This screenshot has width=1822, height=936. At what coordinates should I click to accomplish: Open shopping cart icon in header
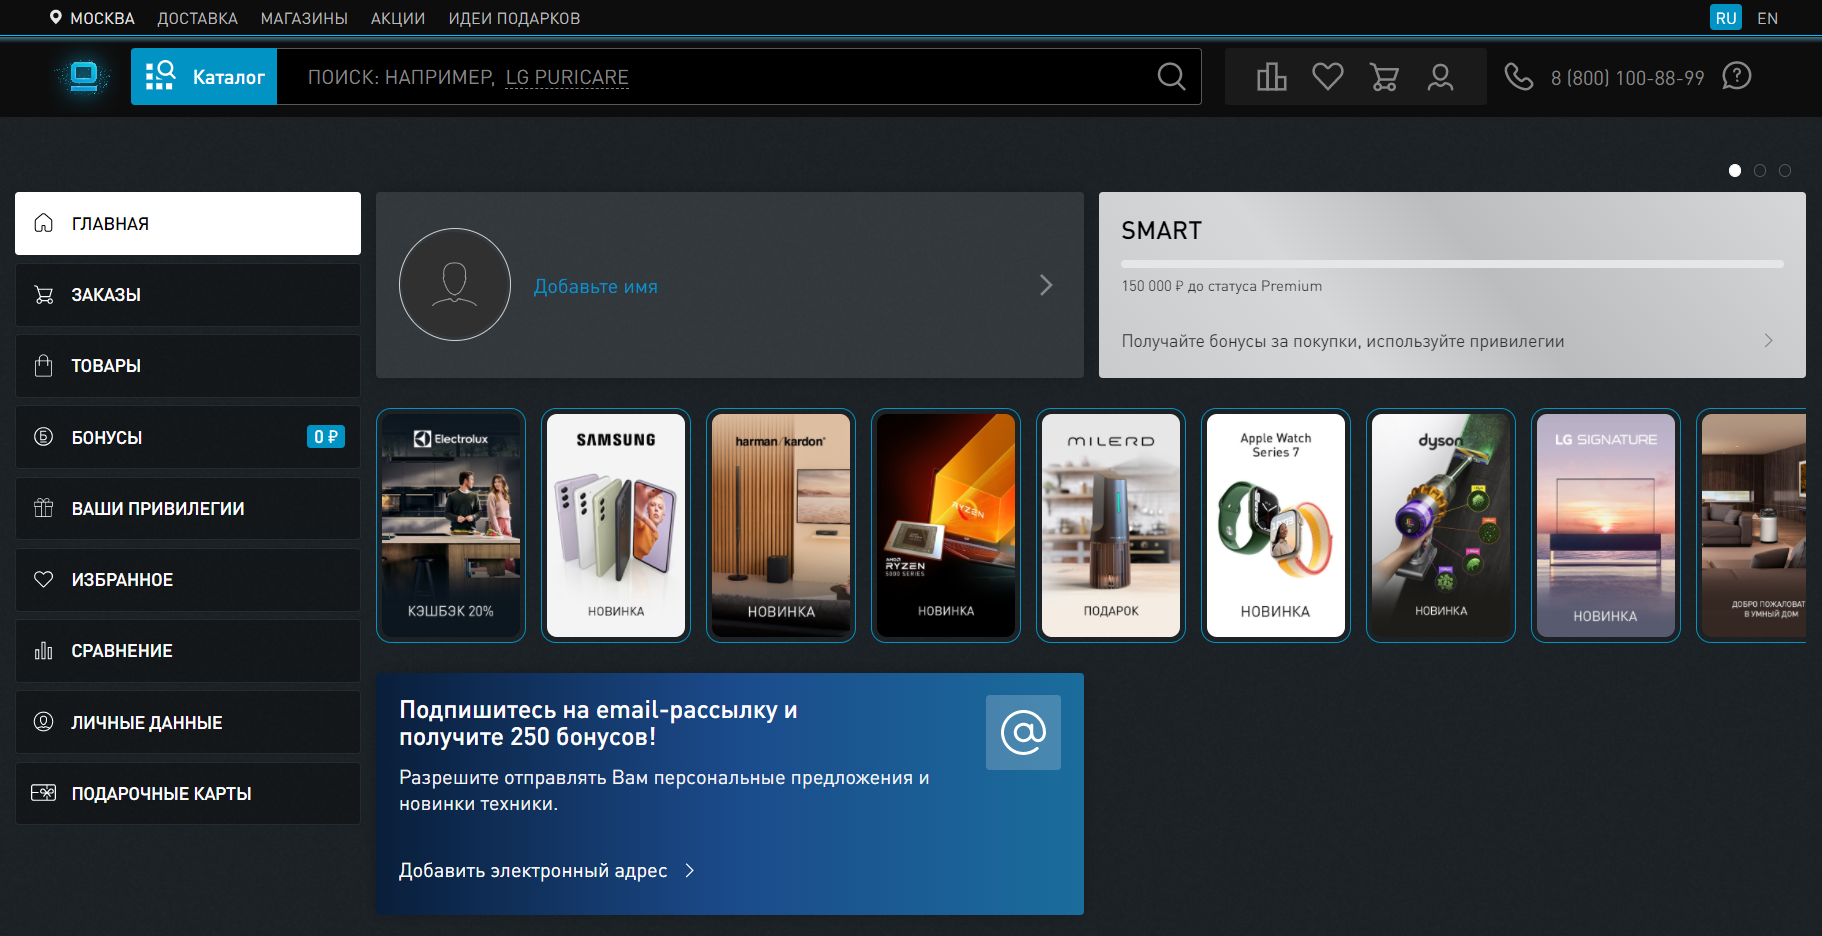[x=1384, y=77]
